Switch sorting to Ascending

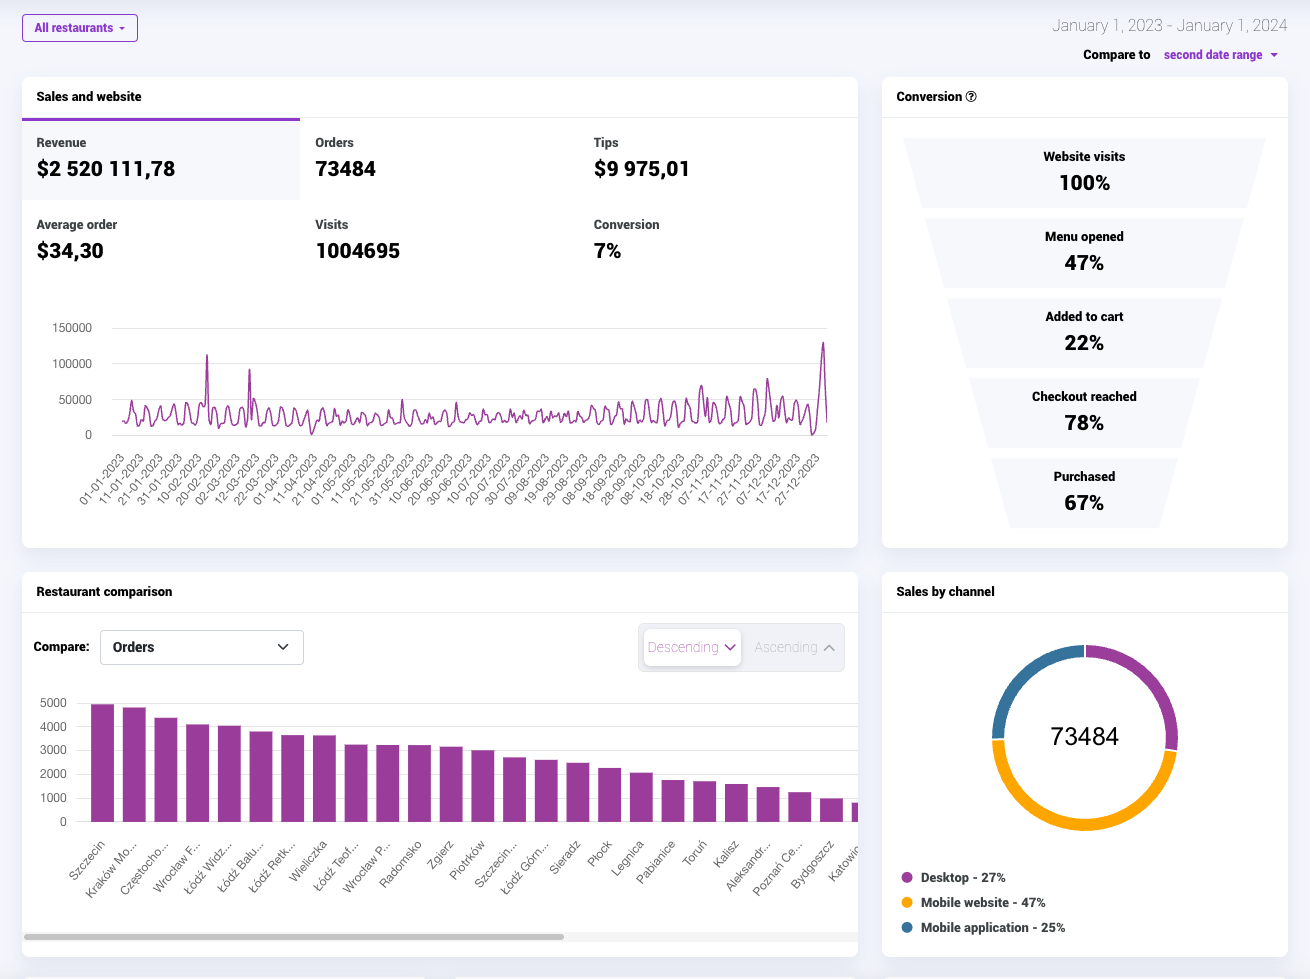[794, 647]
